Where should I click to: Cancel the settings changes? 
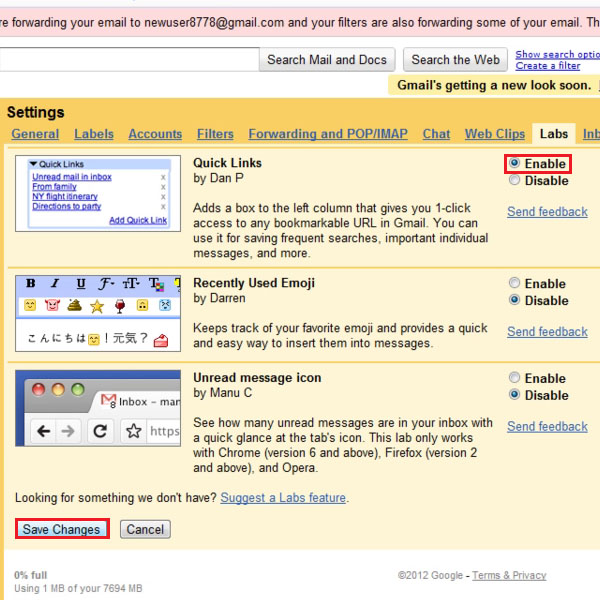coord(145,529)
